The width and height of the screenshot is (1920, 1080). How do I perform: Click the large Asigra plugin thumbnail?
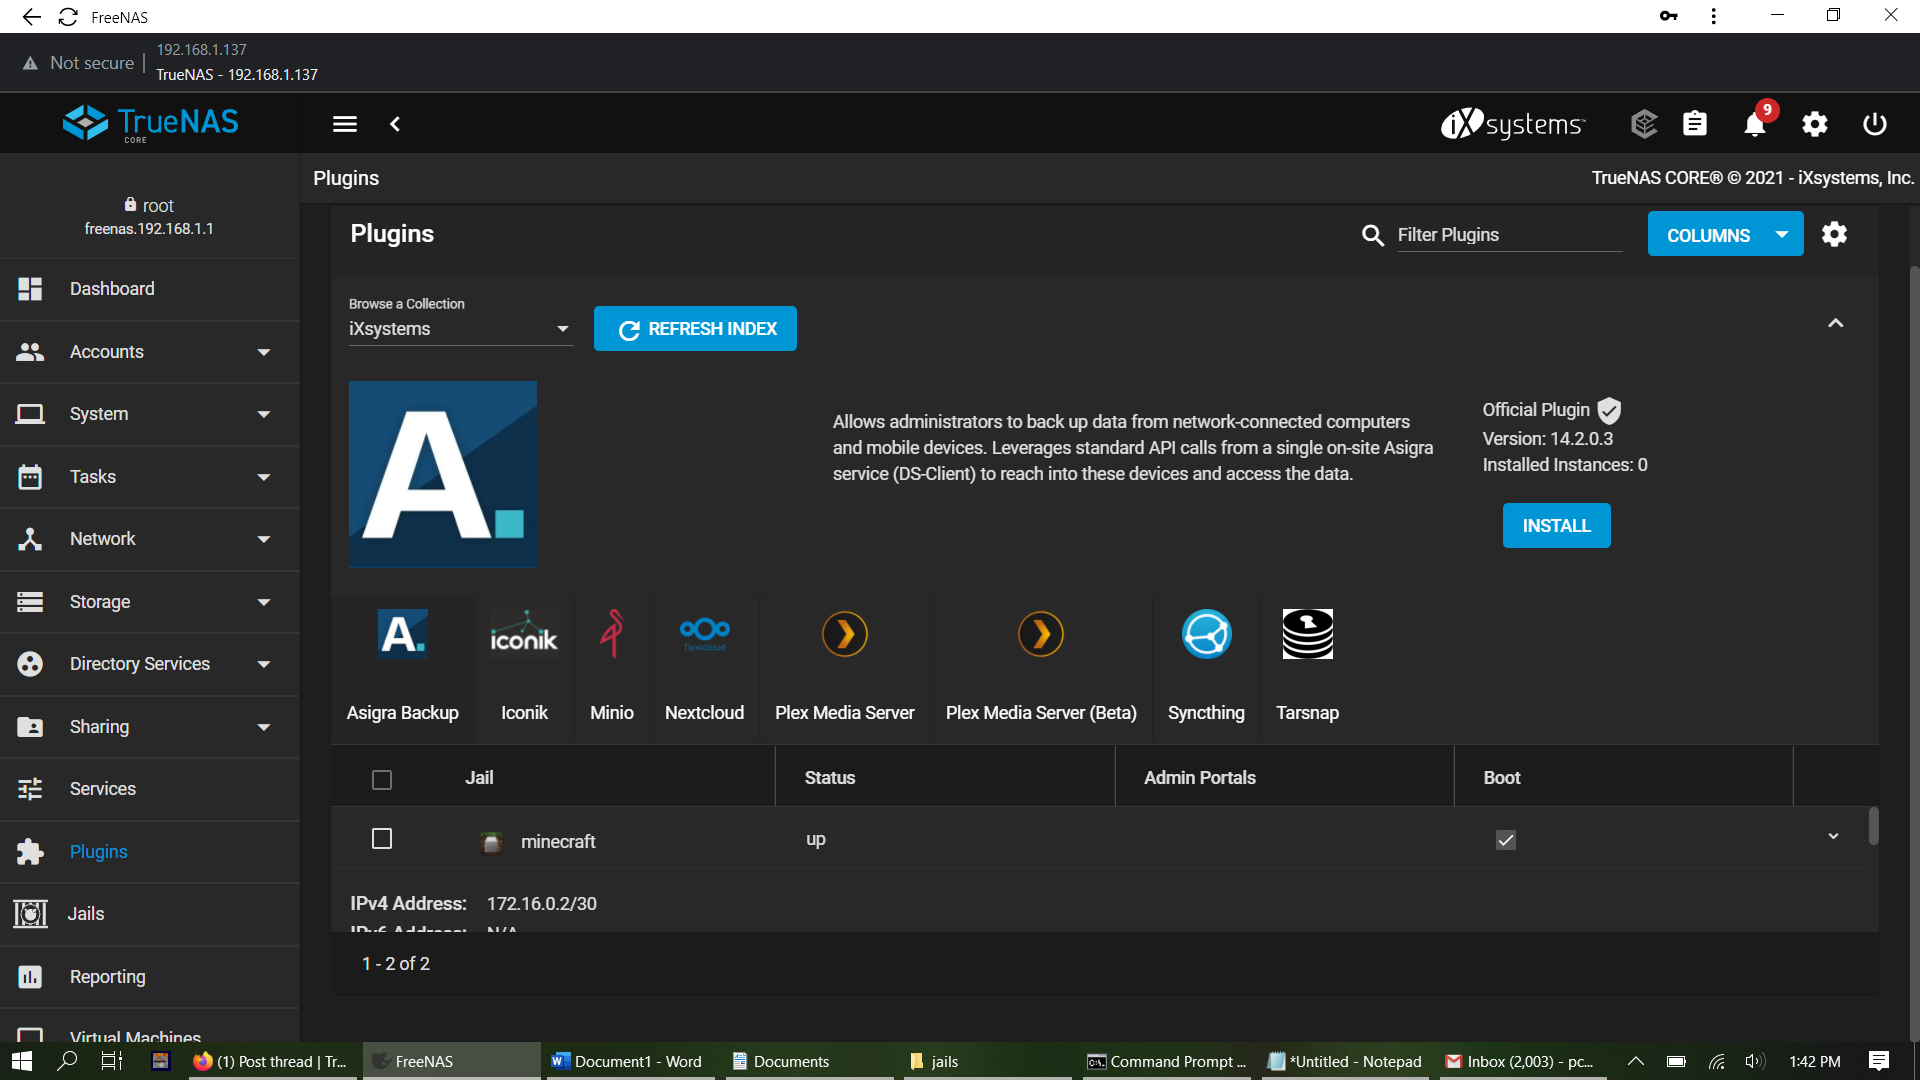coord(443,474)
